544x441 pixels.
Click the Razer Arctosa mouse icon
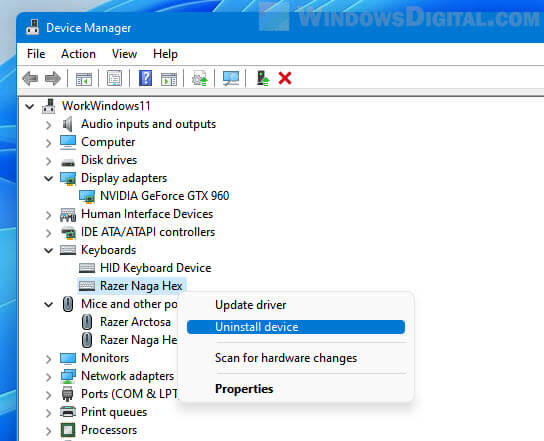87,322
